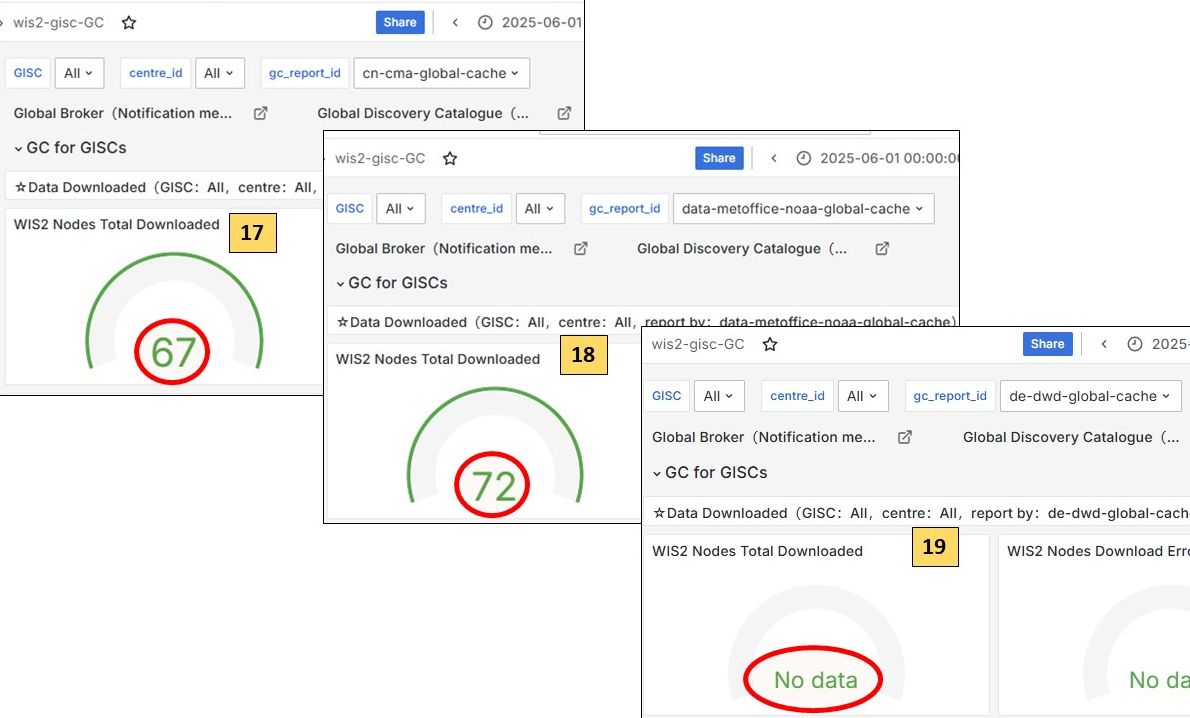The width and height of the screenshot is (1190, 718).
Task: Click Share button in the cn-cma-global-cache window
Action: 400,22
